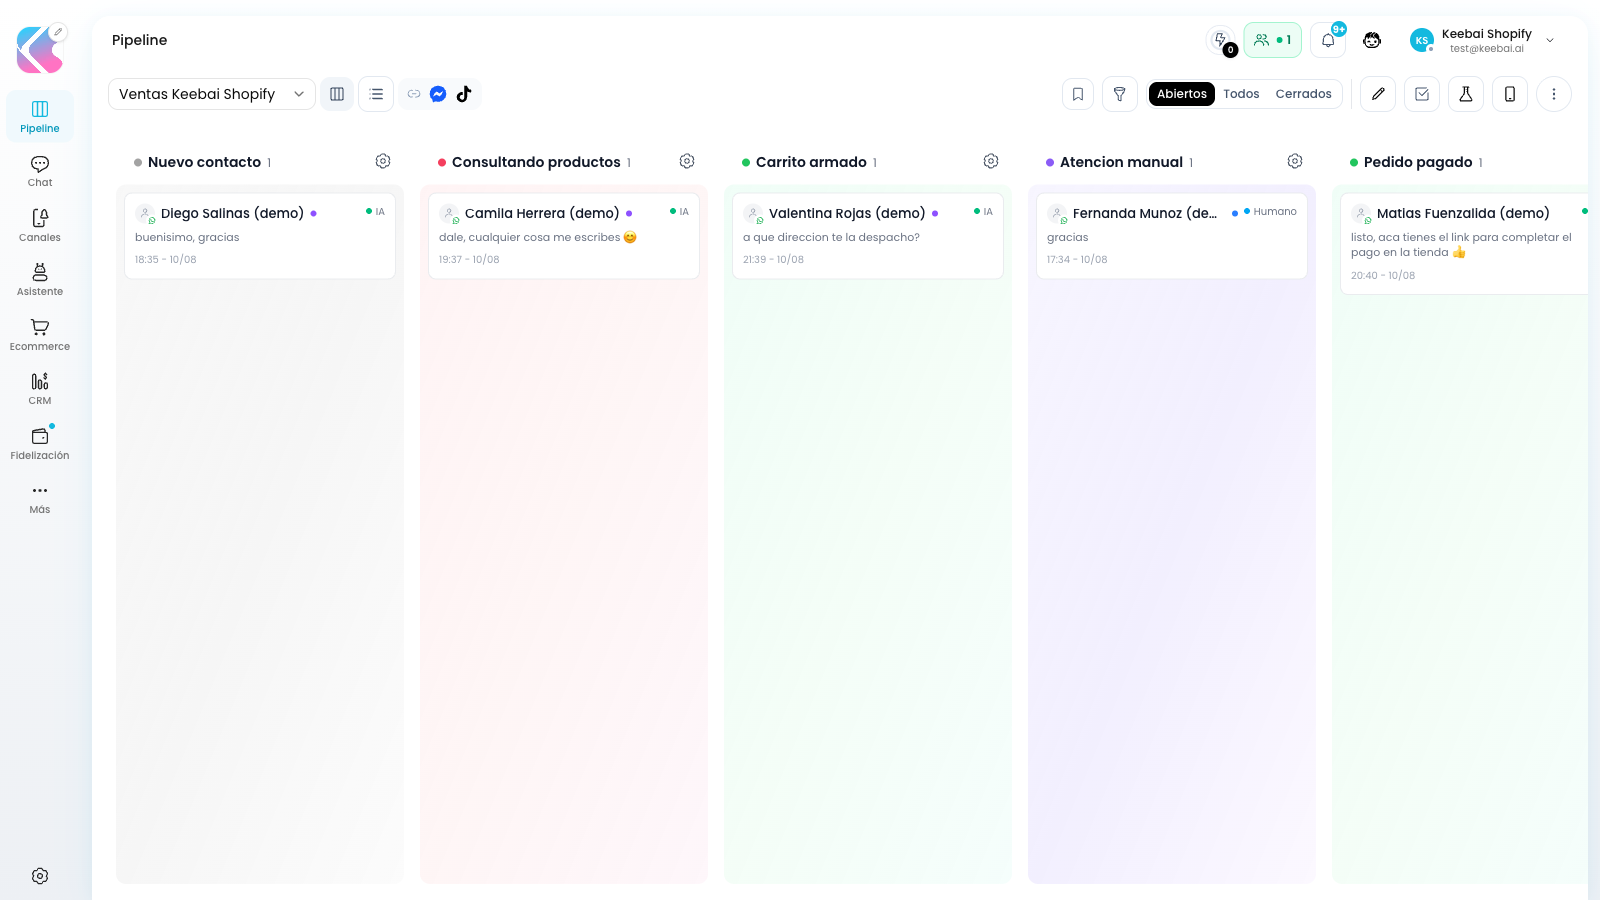Click the IA status on Diego's card

375,212
